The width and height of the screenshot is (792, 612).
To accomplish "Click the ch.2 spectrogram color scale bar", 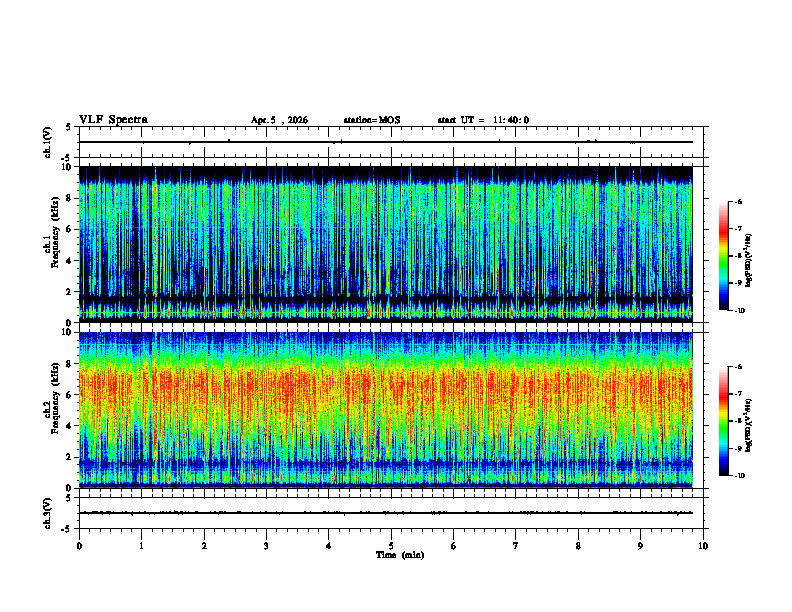I will tap(724, 421).
